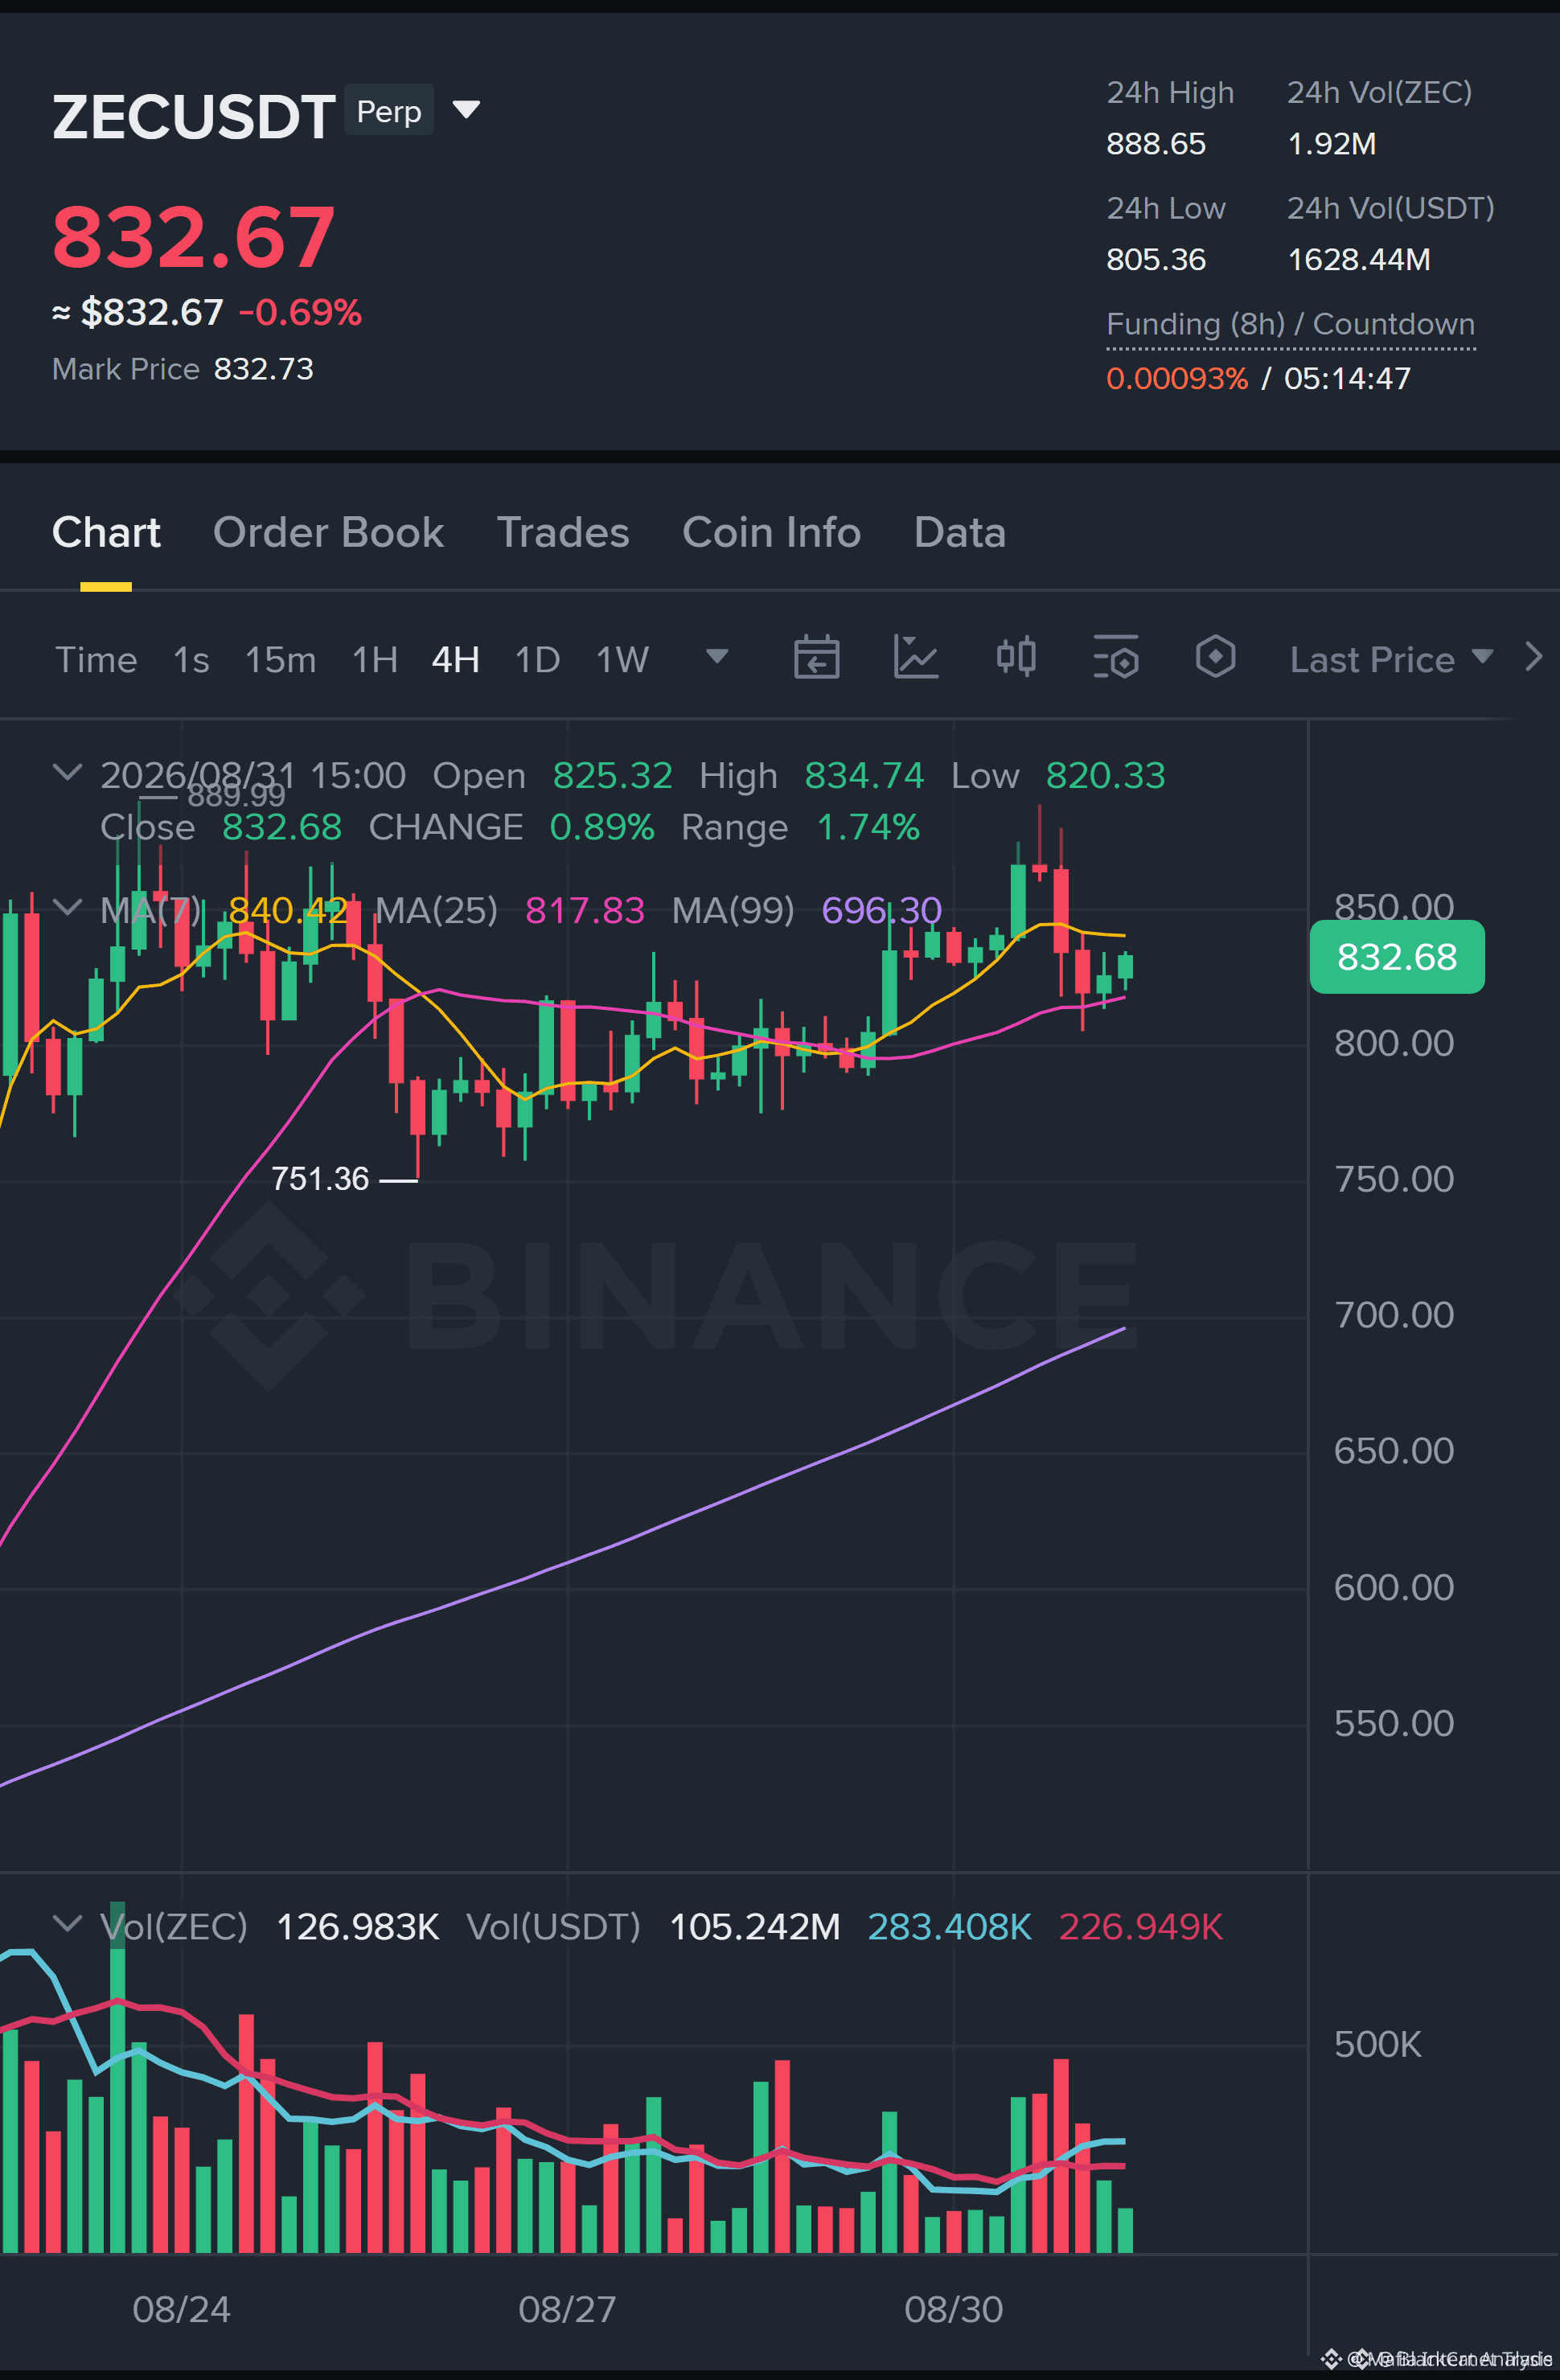Select the 4H chart interval

455,660
